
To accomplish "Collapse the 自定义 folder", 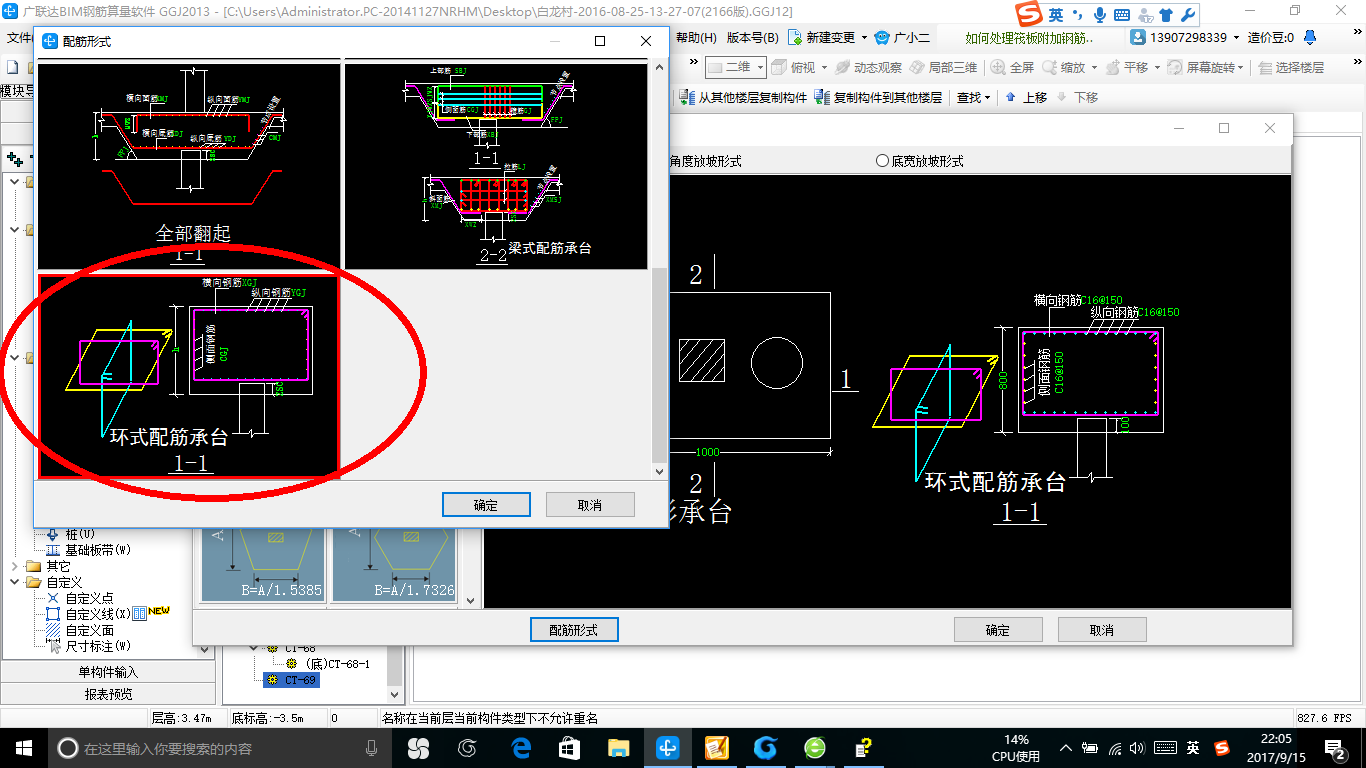I will (x=15, y=582).
